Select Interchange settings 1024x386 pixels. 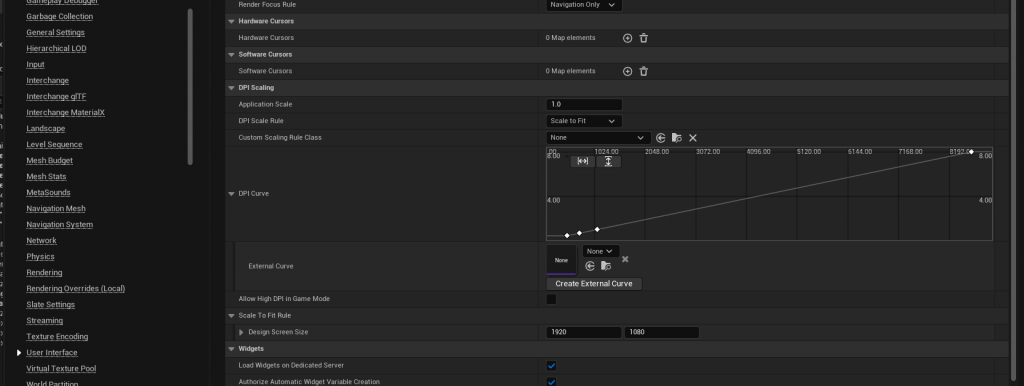pyautogui.click(x=47, y=80)
